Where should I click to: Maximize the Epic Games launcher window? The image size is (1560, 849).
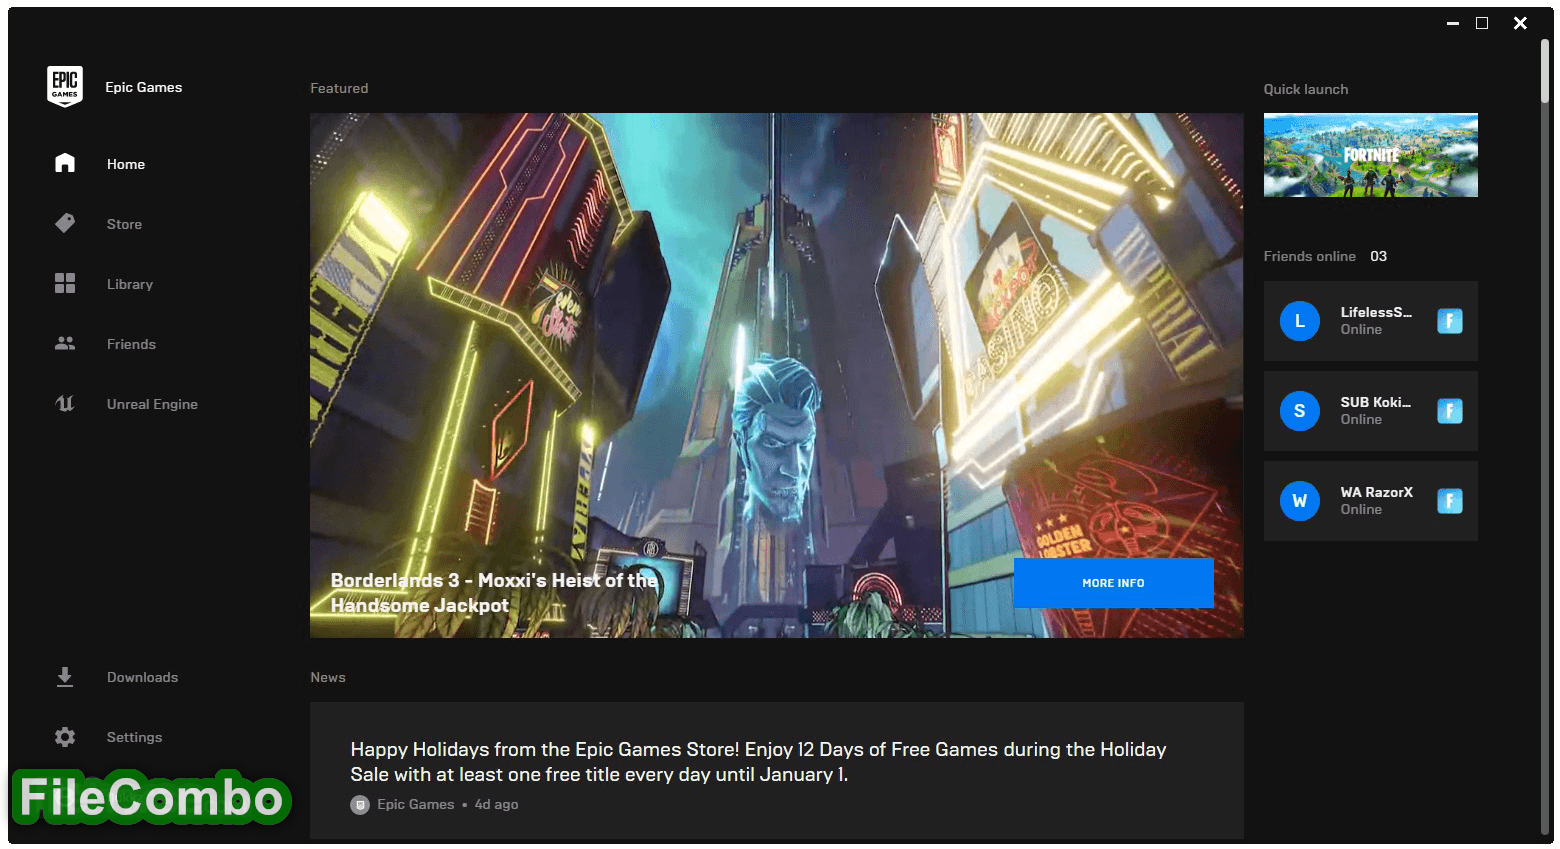(x=1482, y=23)
